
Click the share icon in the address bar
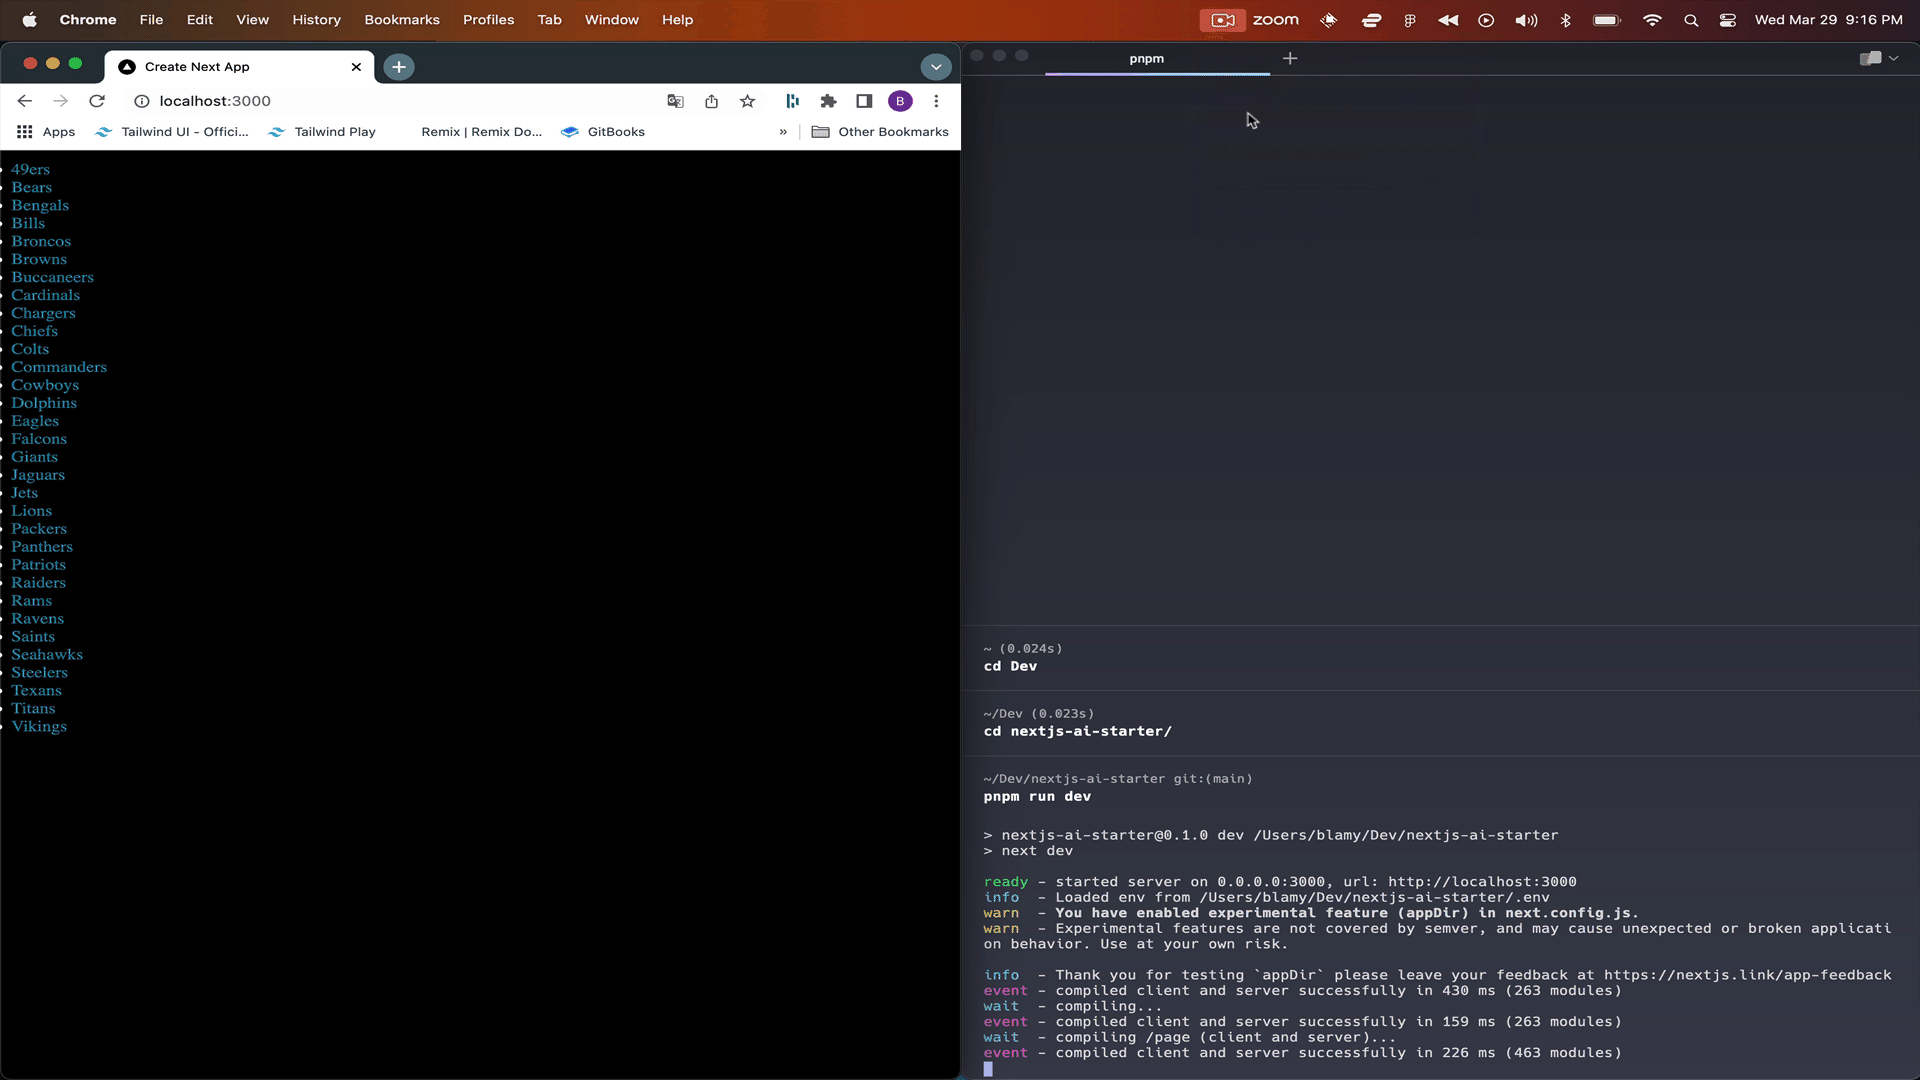(x=711, y=101)
